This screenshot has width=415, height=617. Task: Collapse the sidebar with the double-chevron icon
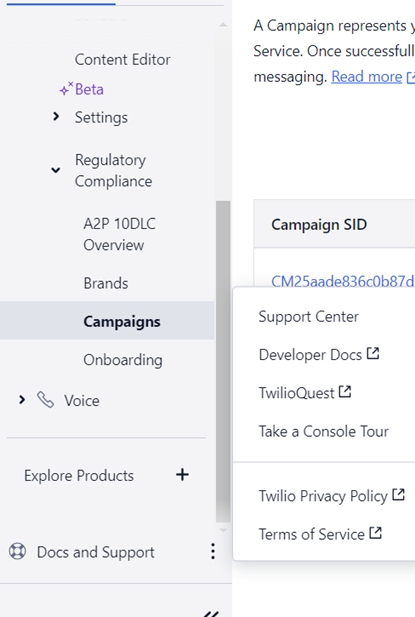[211, 613]
